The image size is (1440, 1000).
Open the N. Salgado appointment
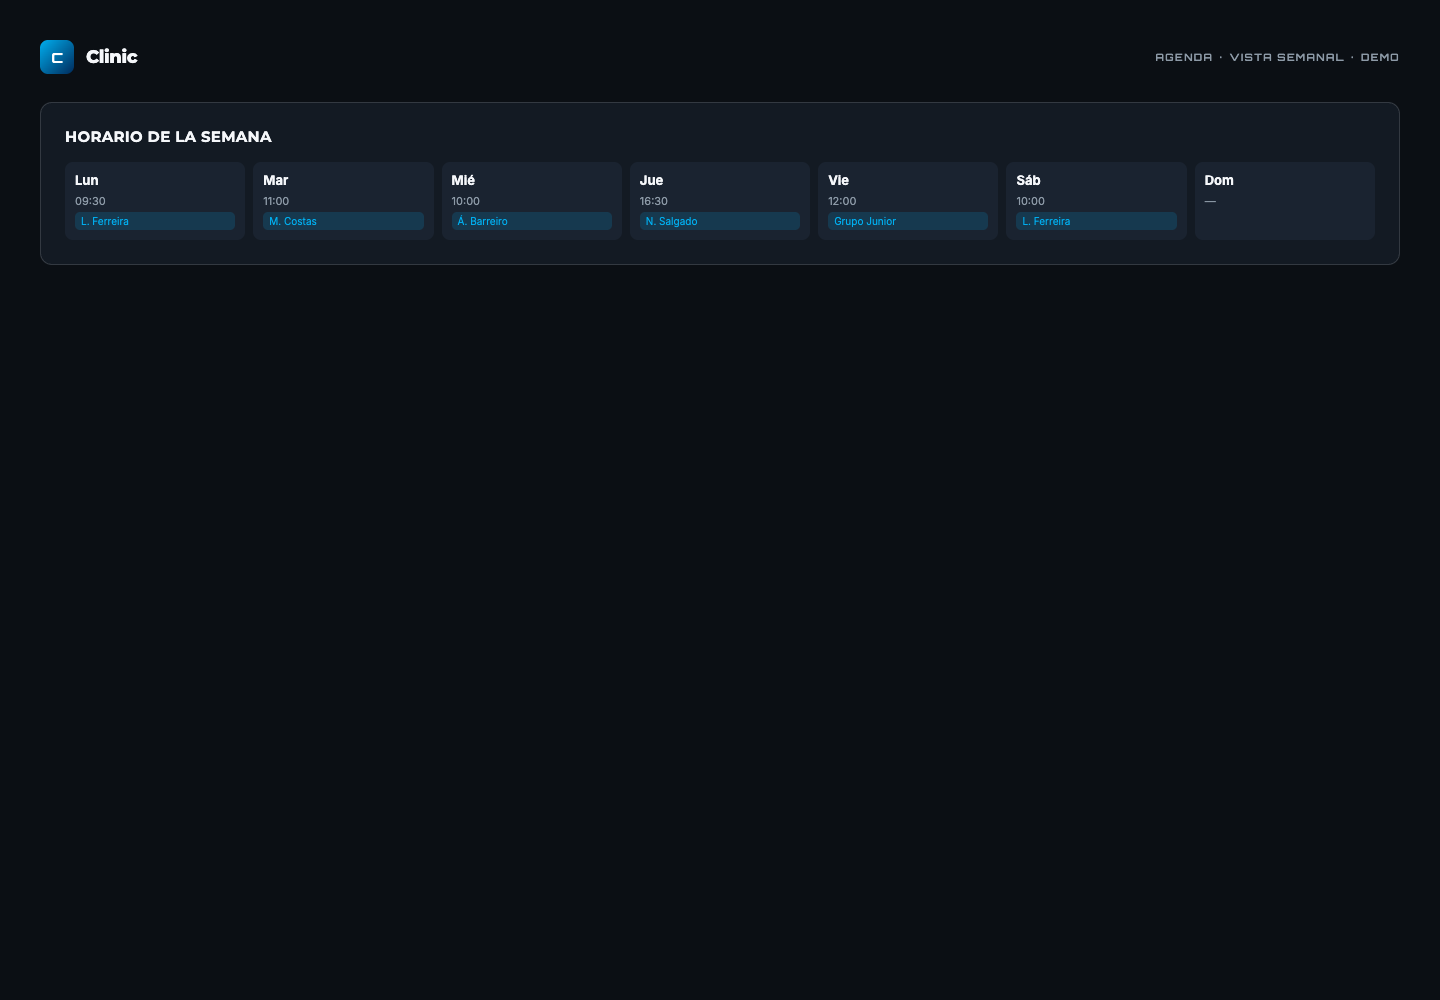pyautogui.click(x=720, y=221)
